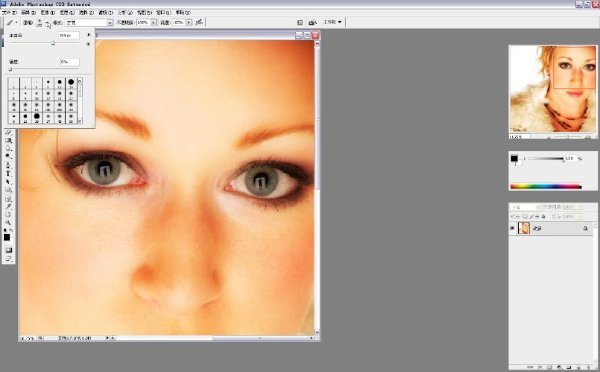The width and height of the screenshot is (600, 372).
Task: Open the File menu
Action: pos(9,13)
